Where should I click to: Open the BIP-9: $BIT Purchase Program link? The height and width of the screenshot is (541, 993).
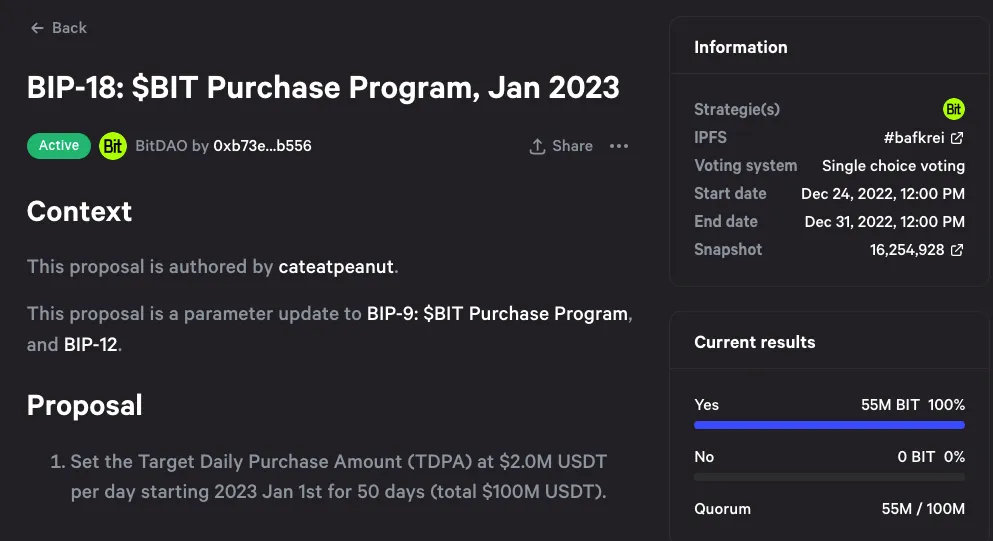point(497,314)
